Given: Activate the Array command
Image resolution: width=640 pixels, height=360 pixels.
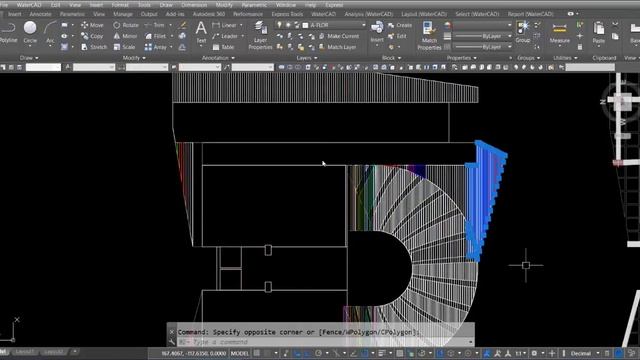Looking at the screenshot, I should coord(156,47).
